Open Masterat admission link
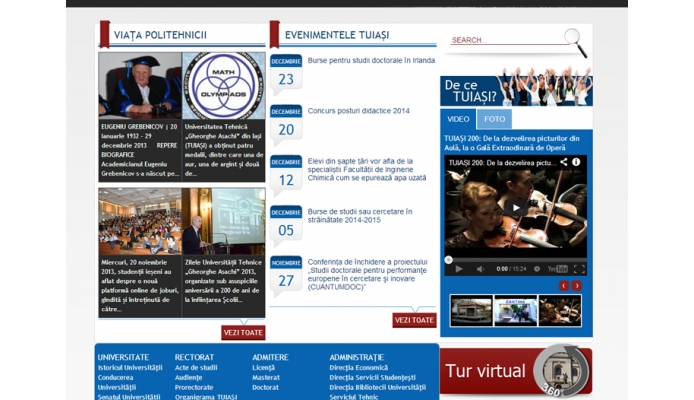The height and width of the screenshot is (400, 694). tap(266, 377)
